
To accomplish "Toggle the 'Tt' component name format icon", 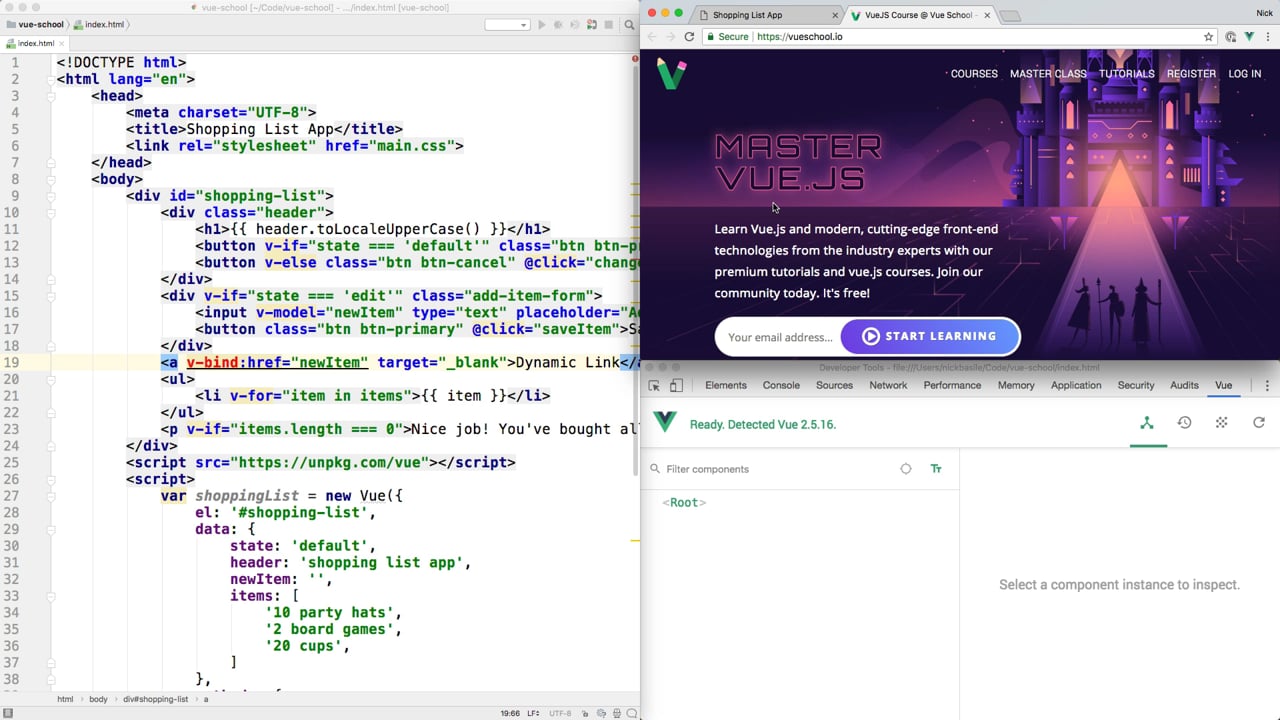I will 936,469.
